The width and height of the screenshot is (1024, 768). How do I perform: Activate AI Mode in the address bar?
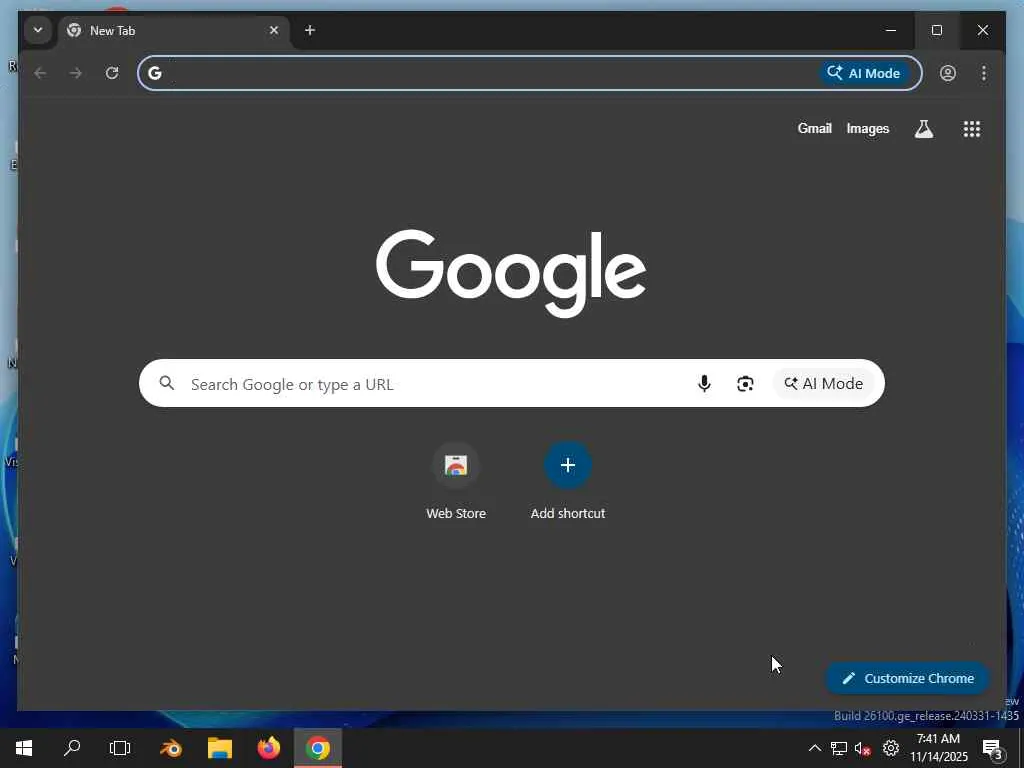click(x=863, y=73)
